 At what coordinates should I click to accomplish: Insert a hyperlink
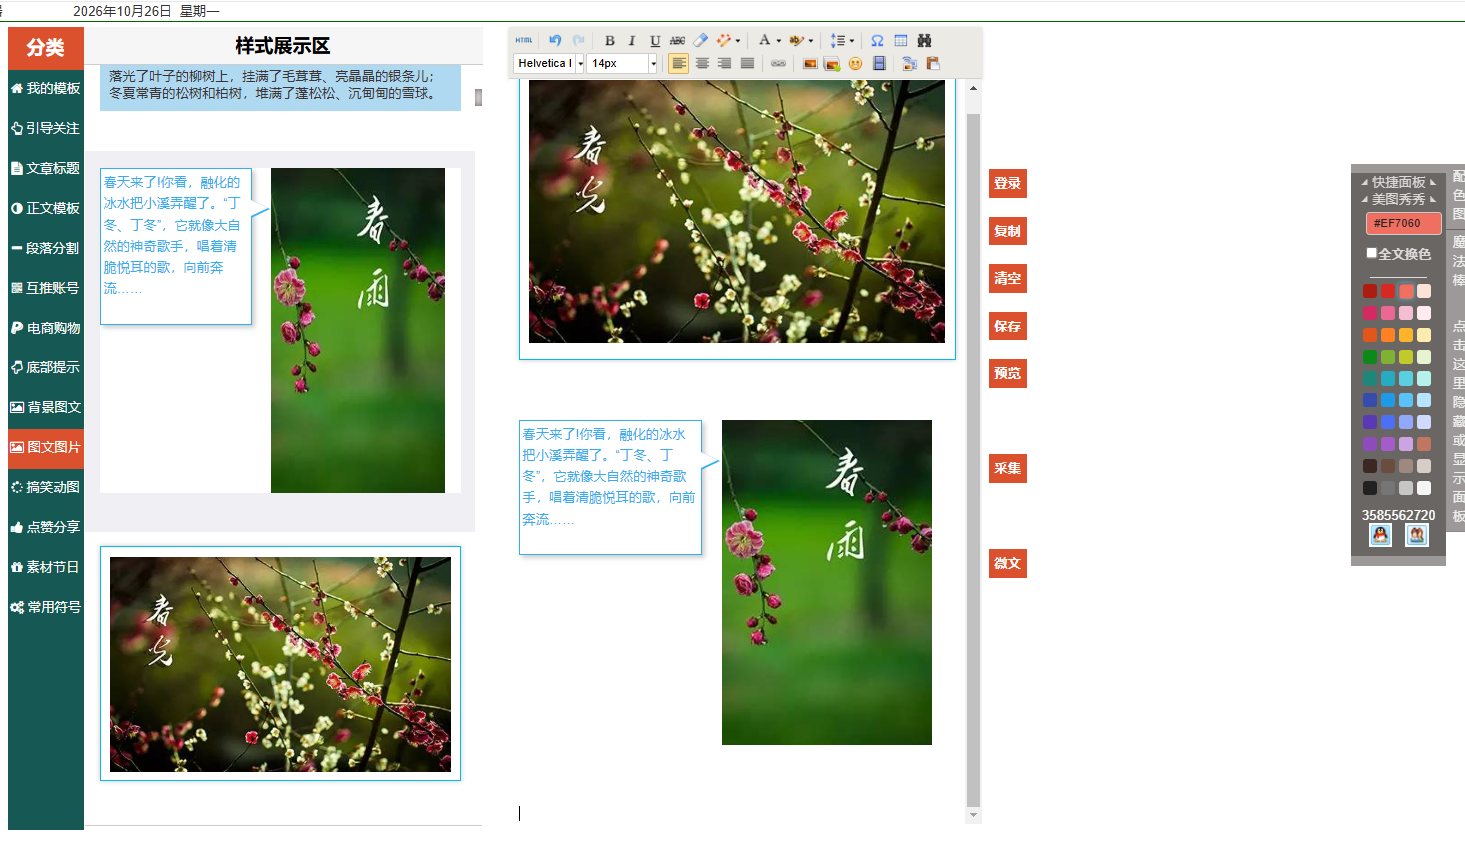(778, 63)
